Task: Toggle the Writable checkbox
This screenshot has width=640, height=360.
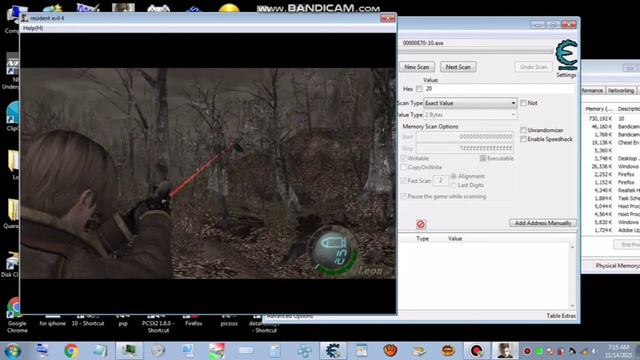Action: coord(404,158)
